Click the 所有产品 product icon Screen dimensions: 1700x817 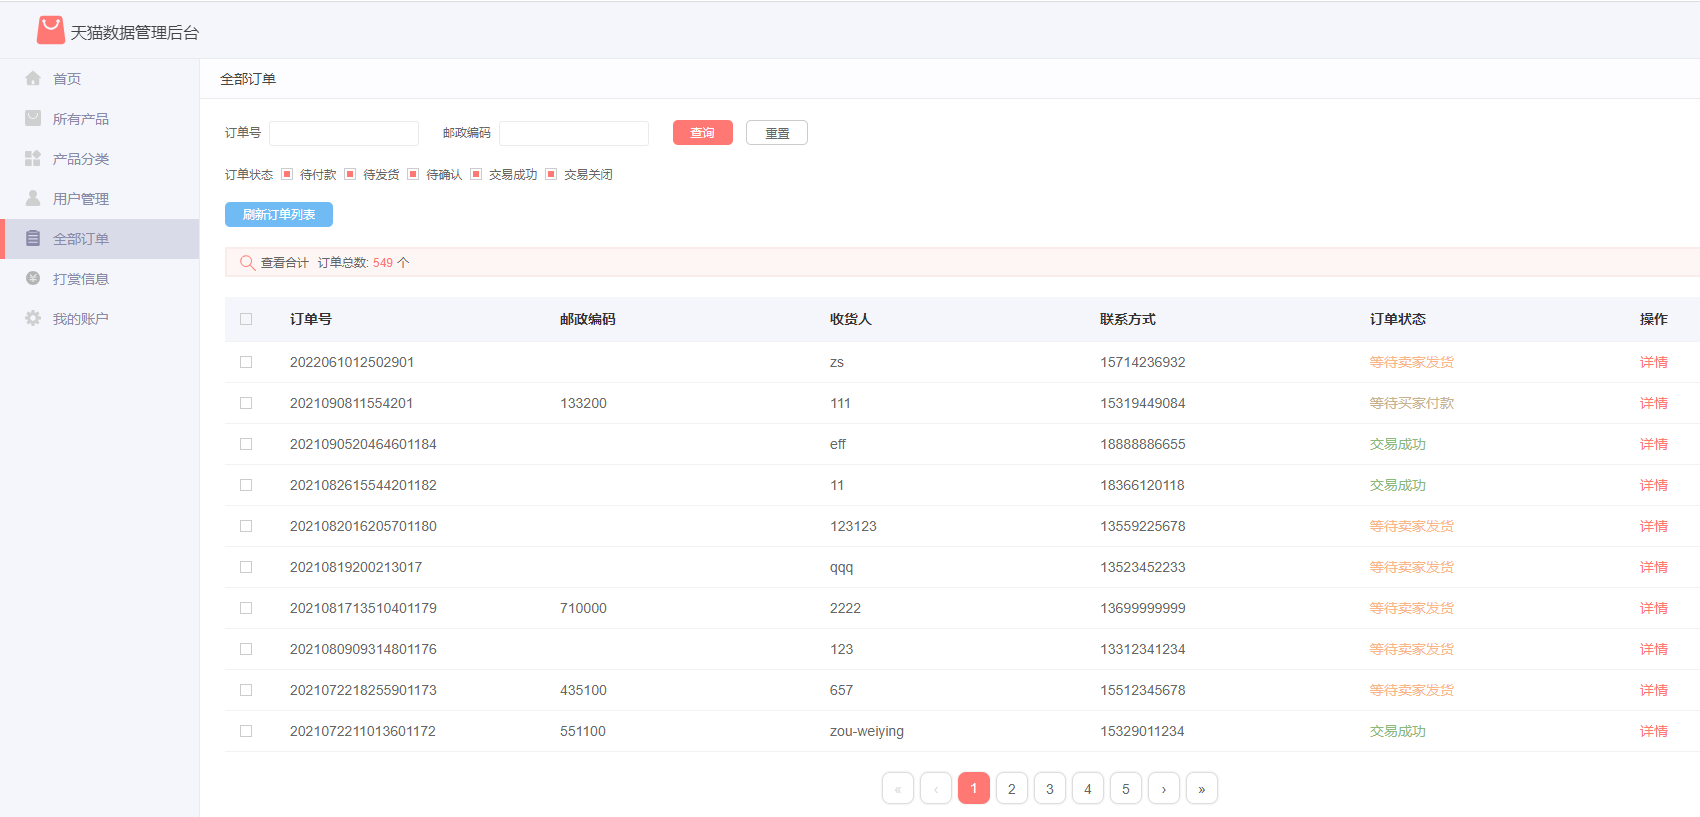click(x=33, y=118)
